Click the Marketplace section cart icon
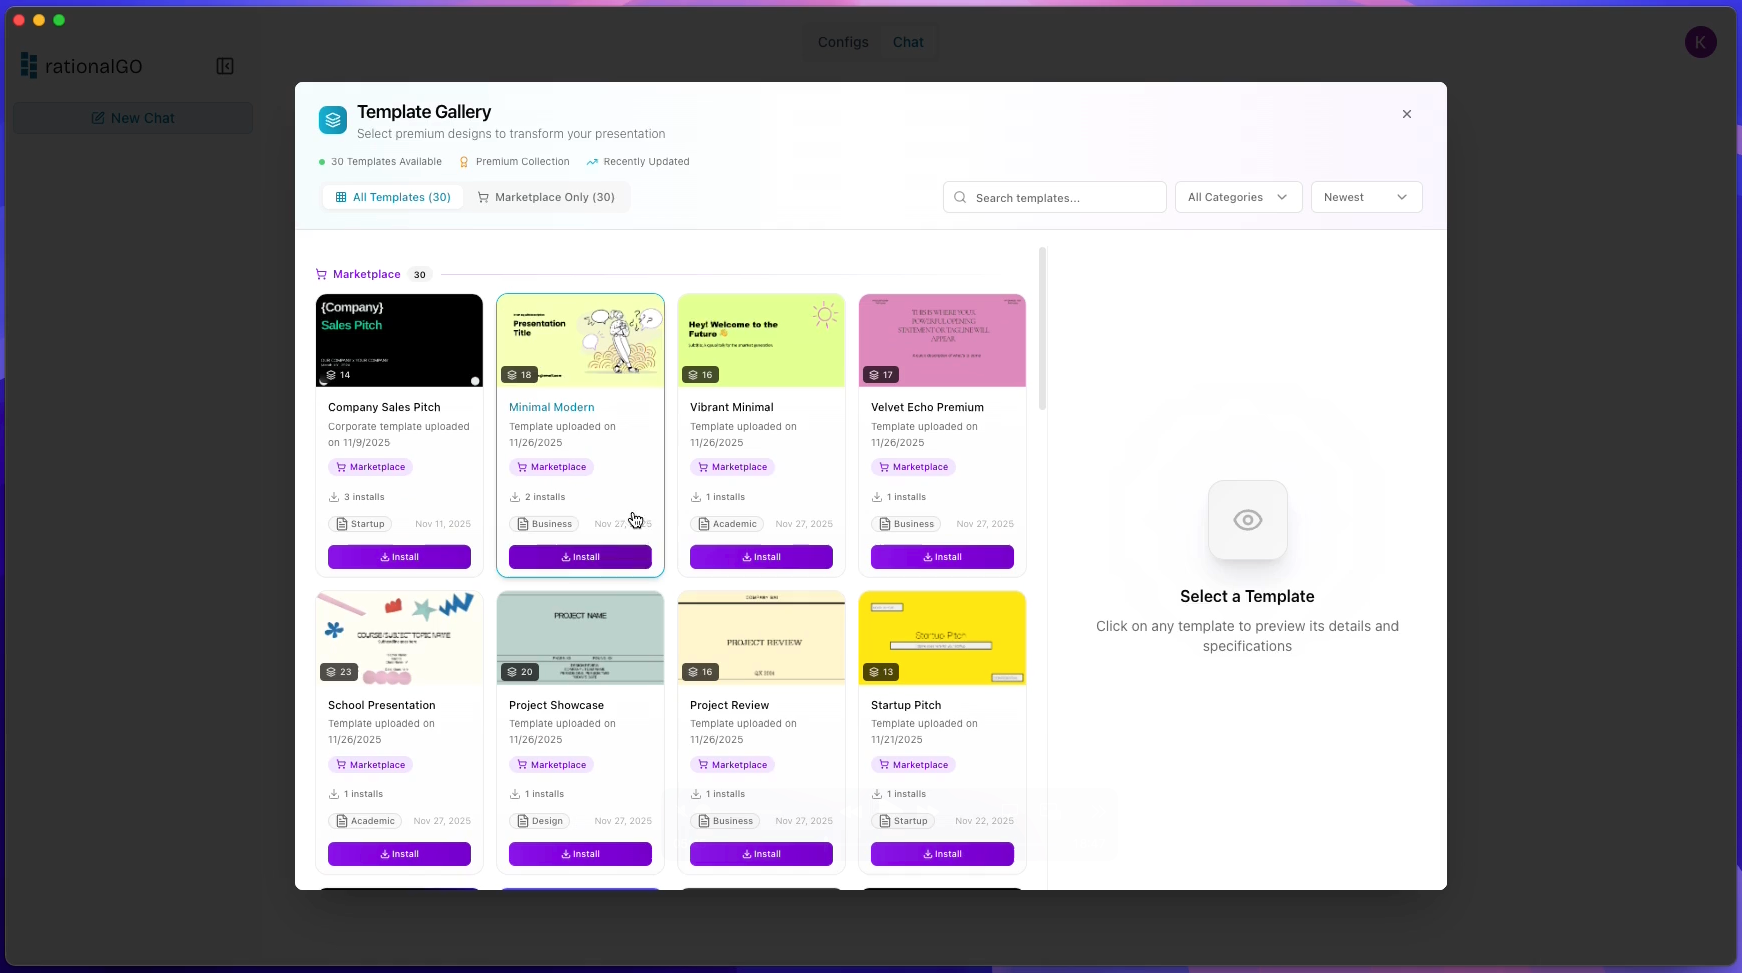The height and width of the screenshot is (973, 1742). point(321,274)
